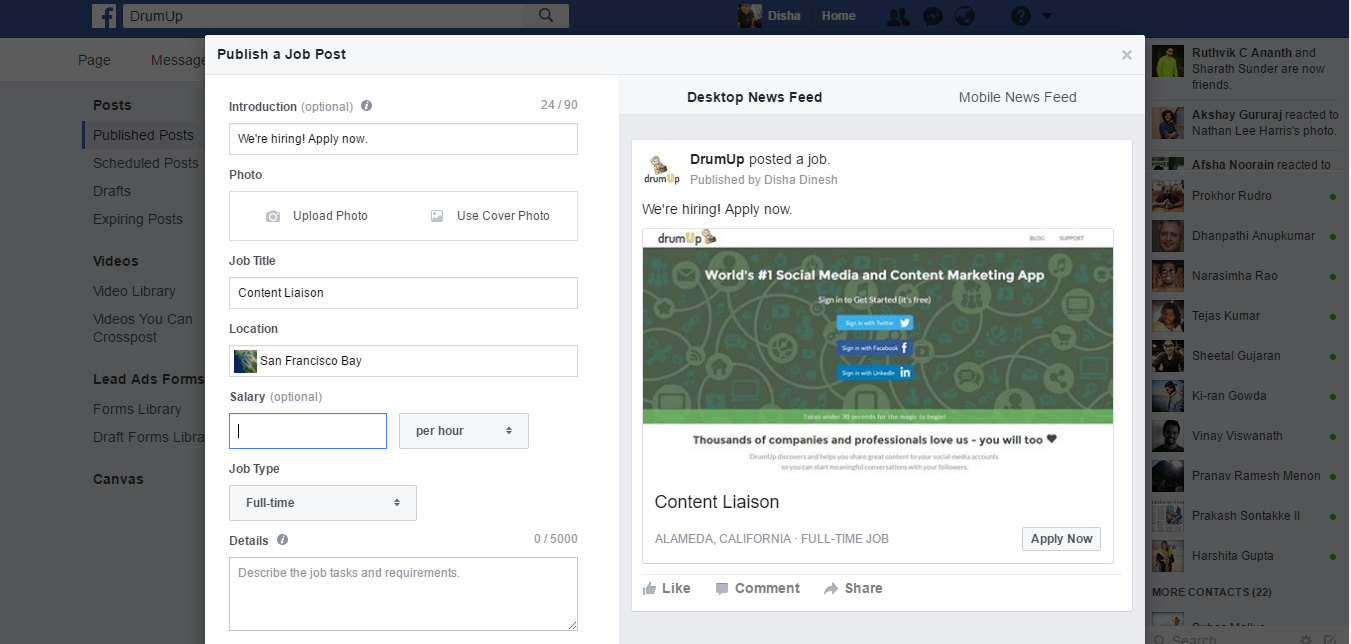Click Tejas Kumar's avatar in contacts
This screenshot has height=644, width=1351.
pos(1168,316)
